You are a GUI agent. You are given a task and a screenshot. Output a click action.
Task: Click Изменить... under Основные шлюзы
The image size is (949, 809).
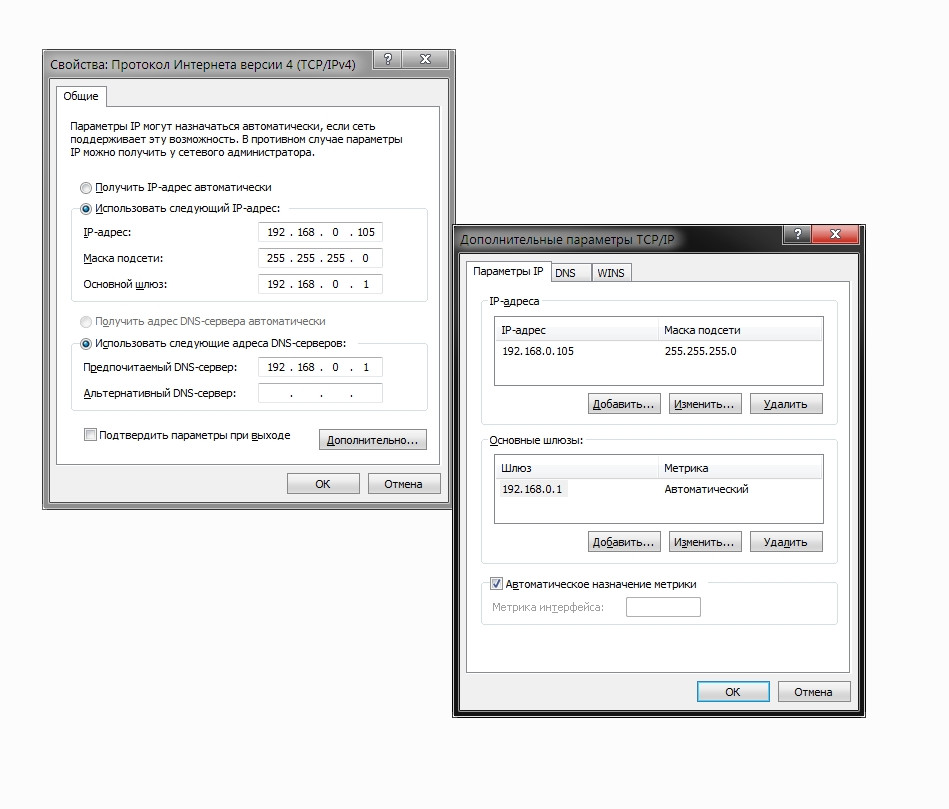coord(705,542)
